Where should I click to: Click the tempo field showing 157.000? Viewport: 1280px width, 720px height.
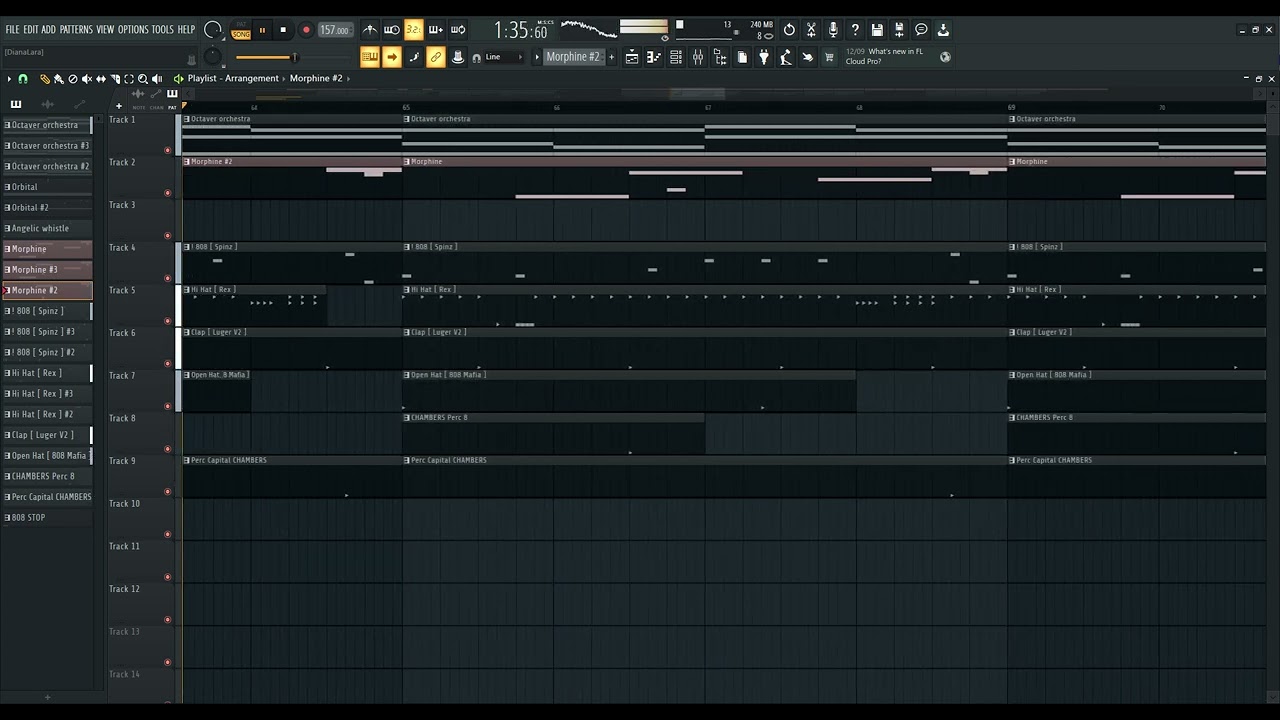click(x=334, y=30)
